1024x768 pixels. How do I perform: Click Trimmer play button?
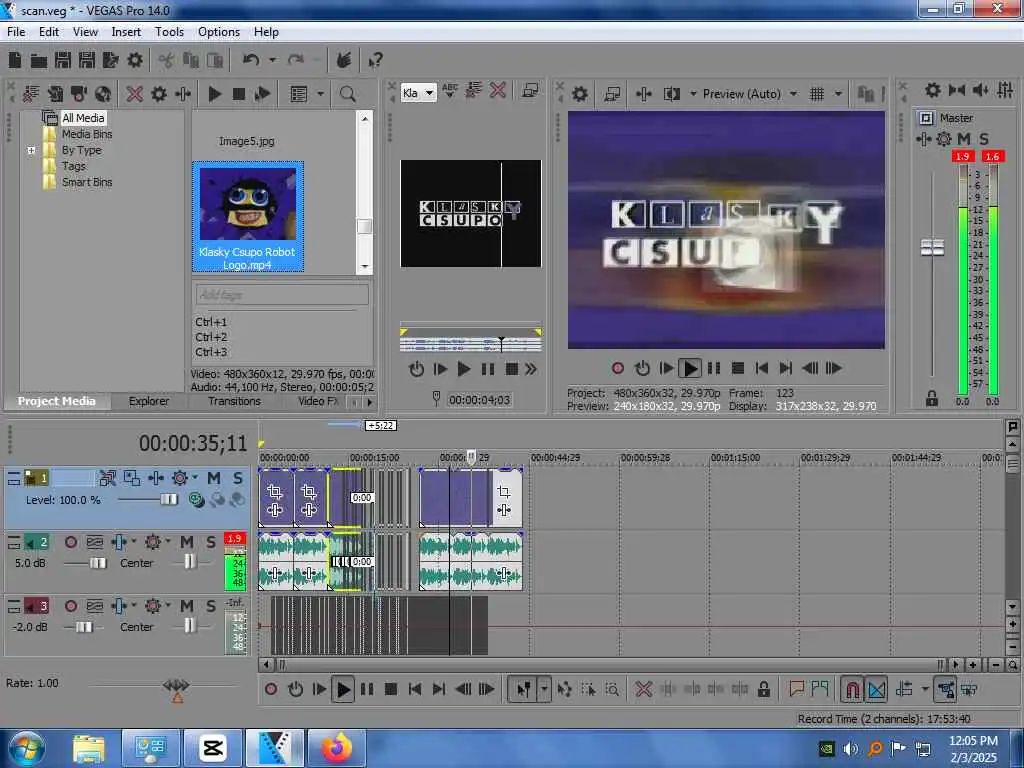[x=464, y=369]
